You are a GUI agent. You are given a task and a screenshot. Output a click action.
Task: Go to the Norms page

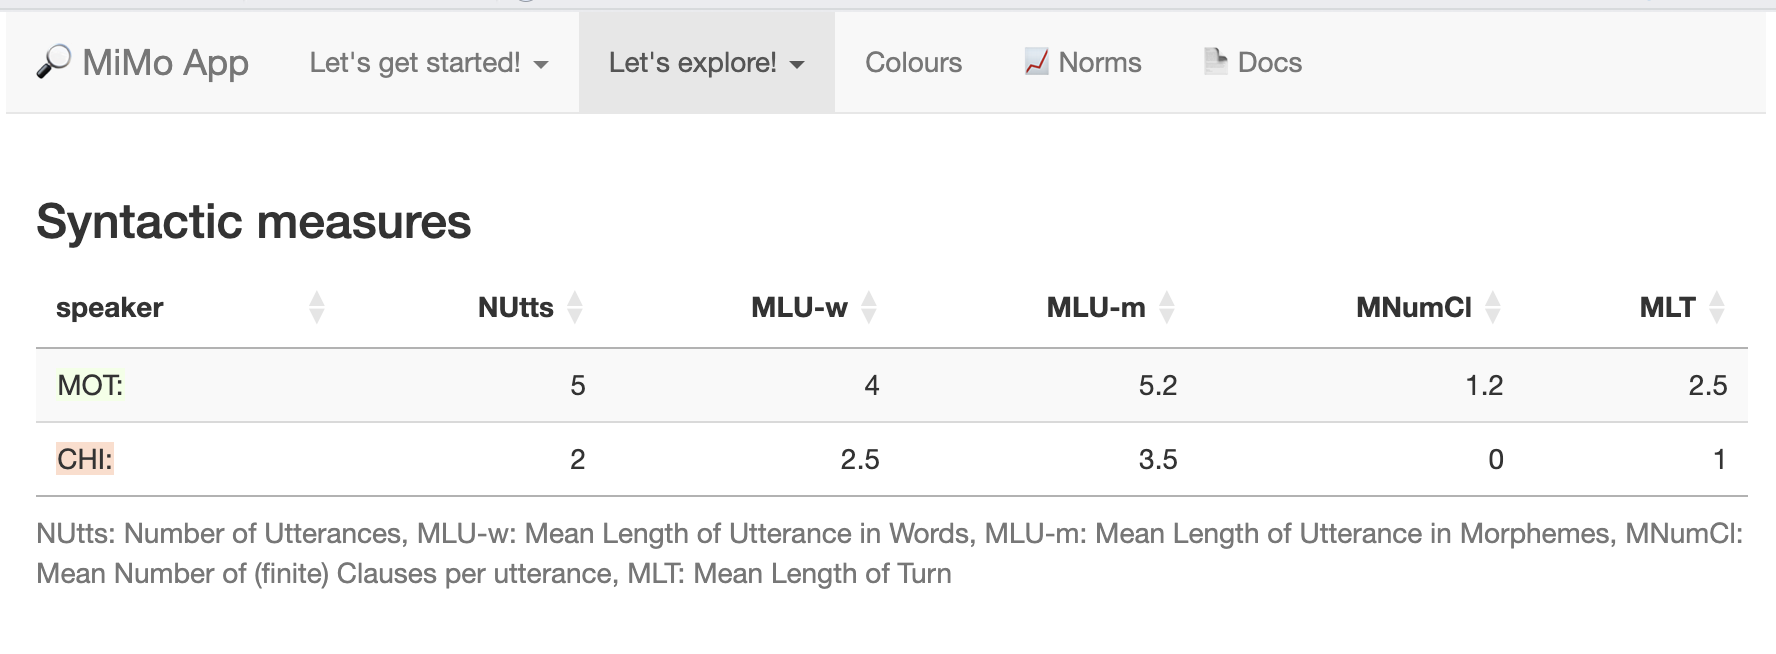pyautogui.click(x=1099, y=63)
